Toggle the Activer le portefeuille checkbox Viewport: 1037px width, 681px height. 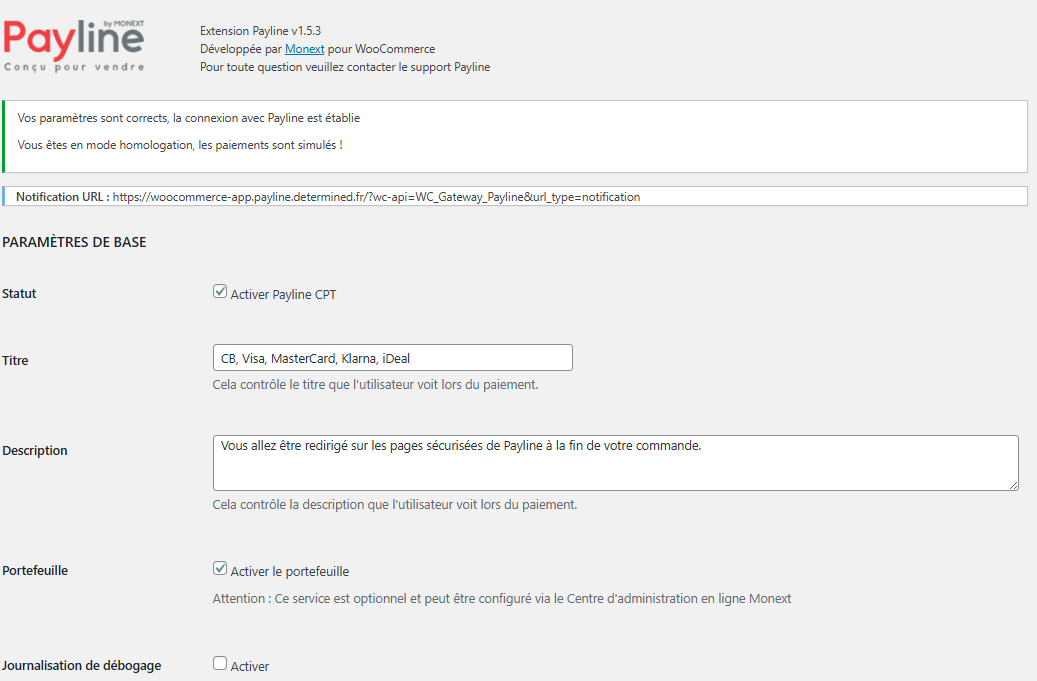click(x=220, y=568)
